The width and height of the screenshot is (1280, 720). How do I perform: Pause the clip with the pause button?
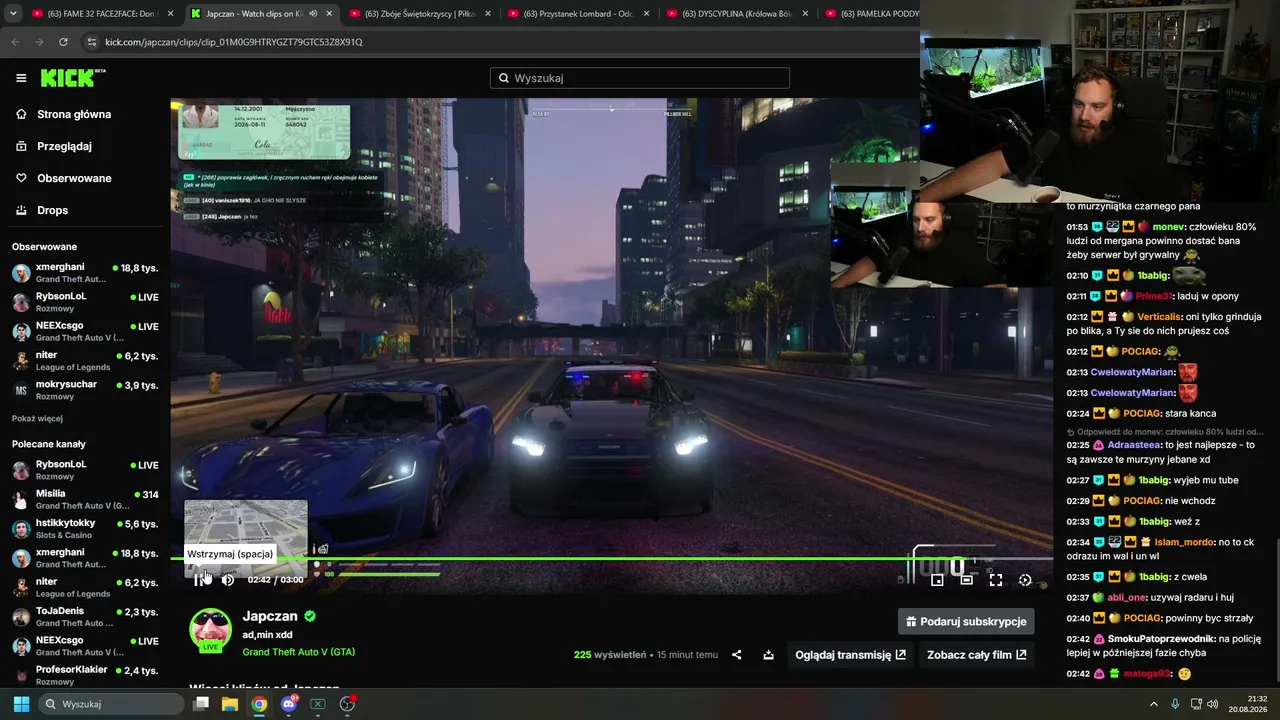click(198, 579)
